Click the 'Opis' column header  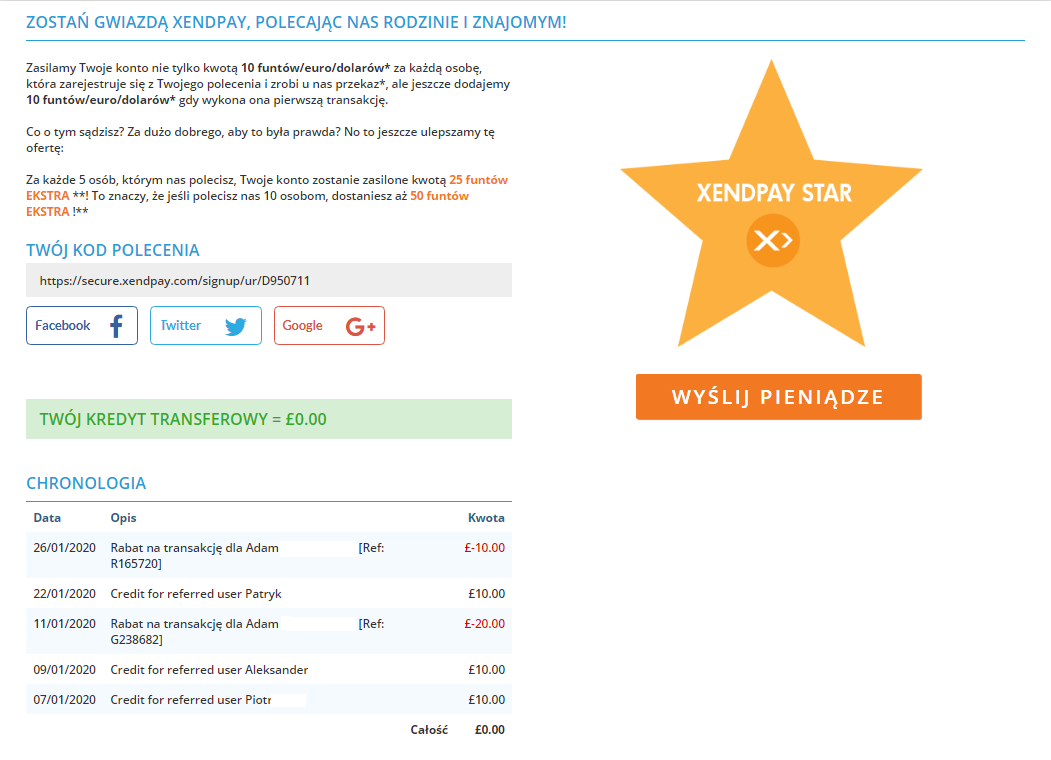click(123, 518)
